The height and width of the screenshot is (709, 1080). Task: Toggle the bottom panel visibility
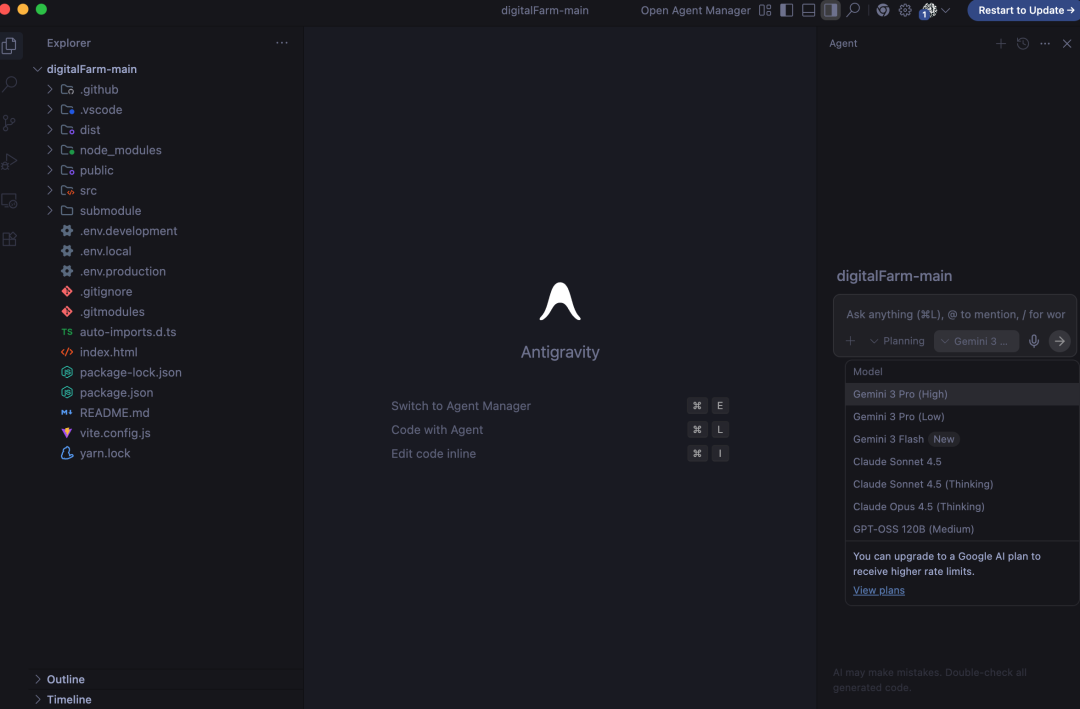tap(809, 10)
